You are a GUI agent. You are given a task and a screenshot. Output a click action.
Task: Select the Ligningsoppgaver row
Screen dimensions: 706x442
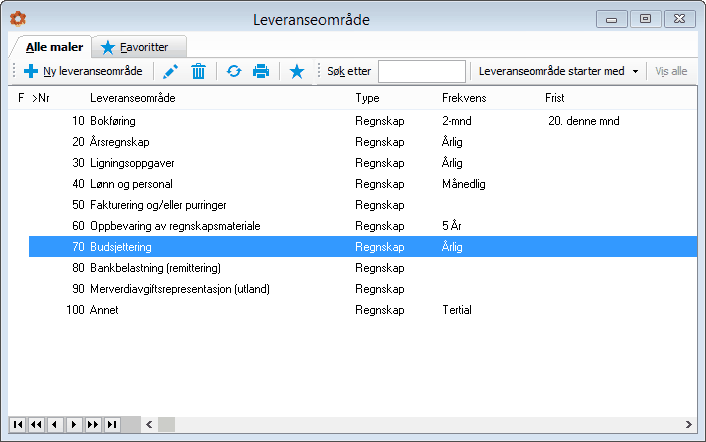363,163
